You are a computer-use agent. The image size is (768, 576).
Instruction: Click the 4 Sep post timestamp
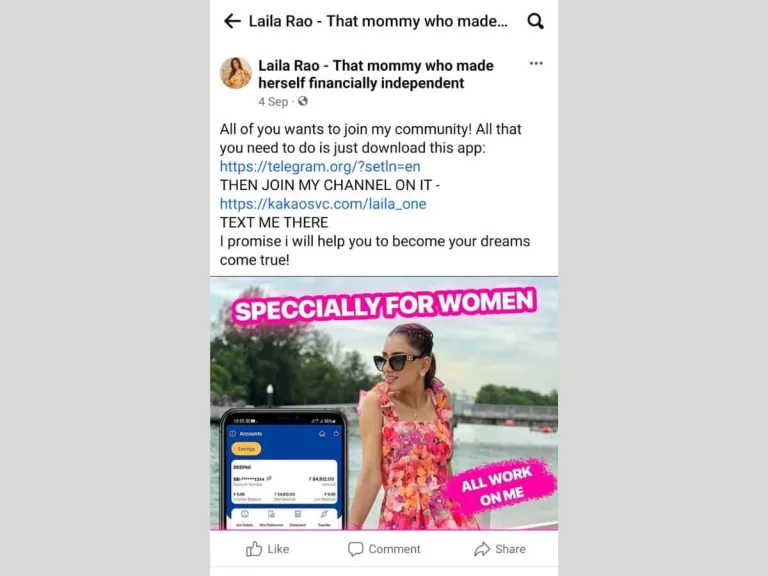tap(273, 101)
